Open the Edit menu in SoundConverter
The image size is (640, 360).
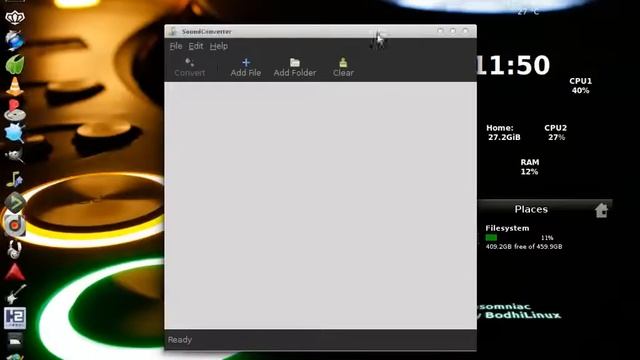[196, 46]
